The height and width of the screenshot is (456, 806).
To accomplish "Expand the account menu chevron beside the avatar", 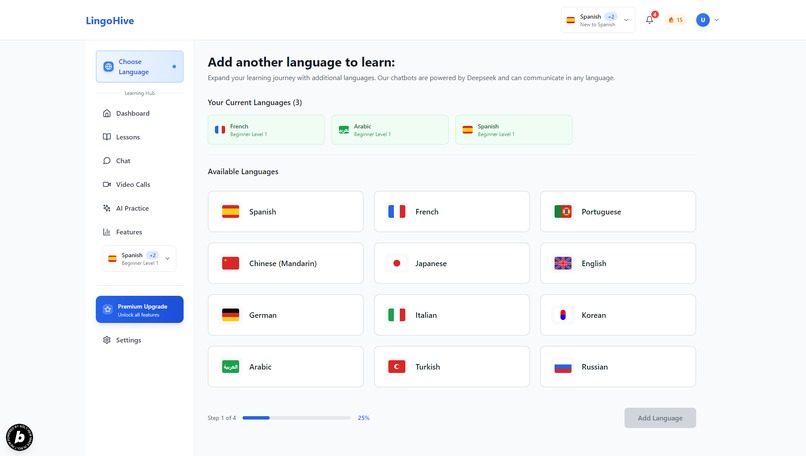I will coord(717,20).
